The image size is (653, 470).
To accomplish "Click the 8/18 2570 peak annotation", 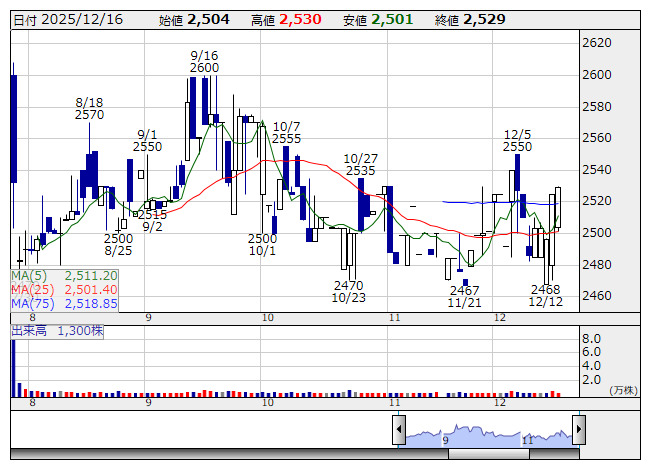I will click(x=89, y=109).
